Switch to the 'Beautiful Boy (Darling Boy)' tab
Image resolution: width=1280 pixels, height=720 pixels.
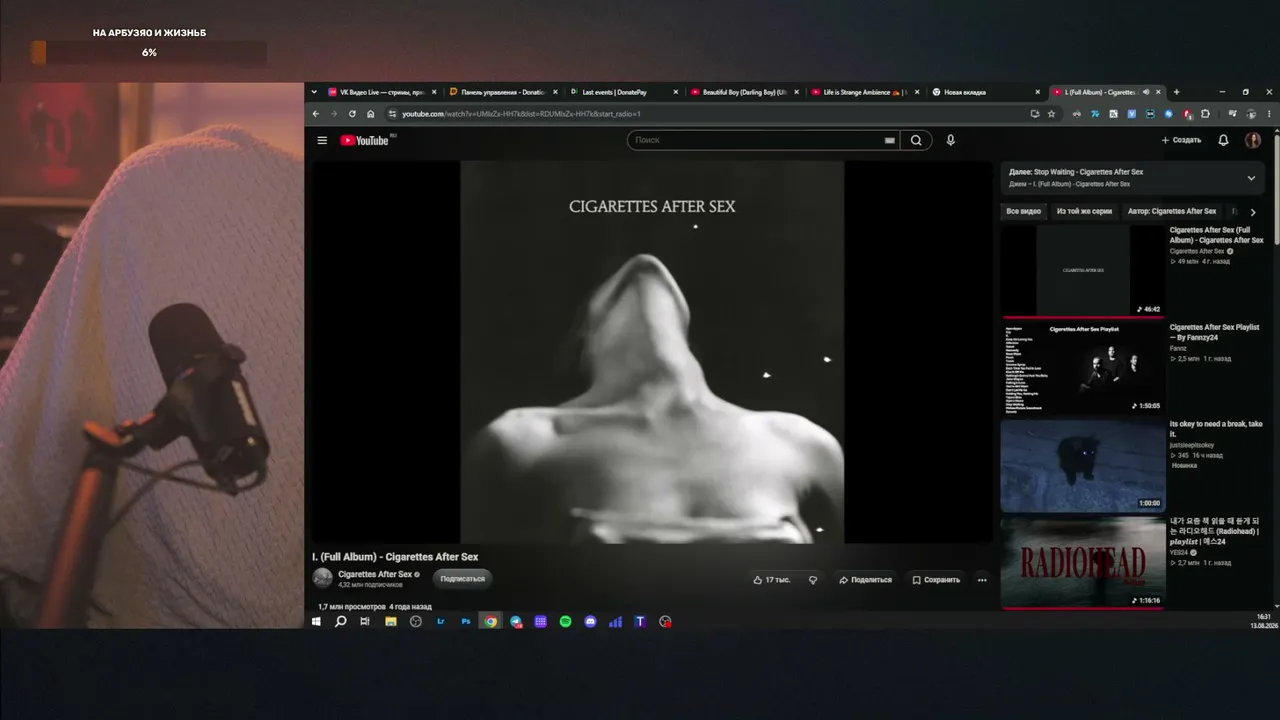(744, 92)
